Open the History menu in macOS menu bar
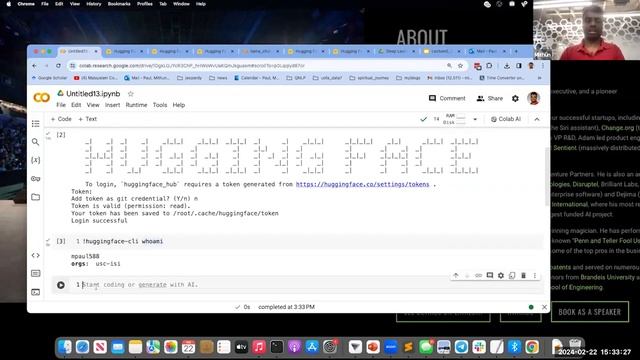Image resolution: width=640 pixels, height=360 pixels. 93,4
